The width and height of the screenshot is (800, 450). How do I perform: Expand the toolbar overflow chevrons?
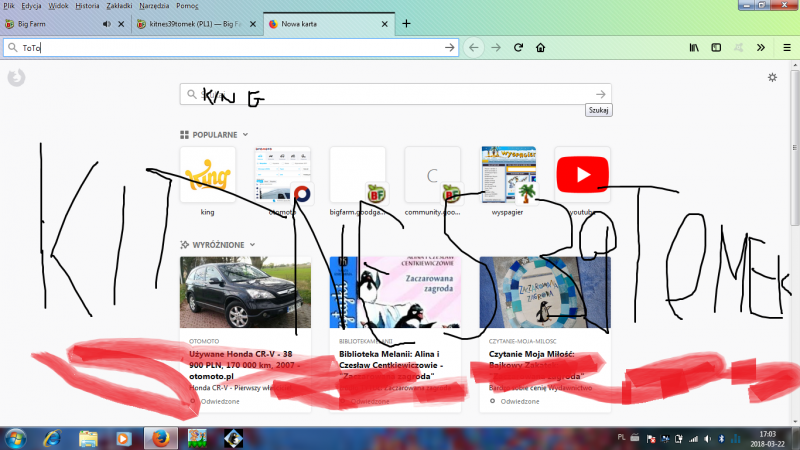click(761, 47)
